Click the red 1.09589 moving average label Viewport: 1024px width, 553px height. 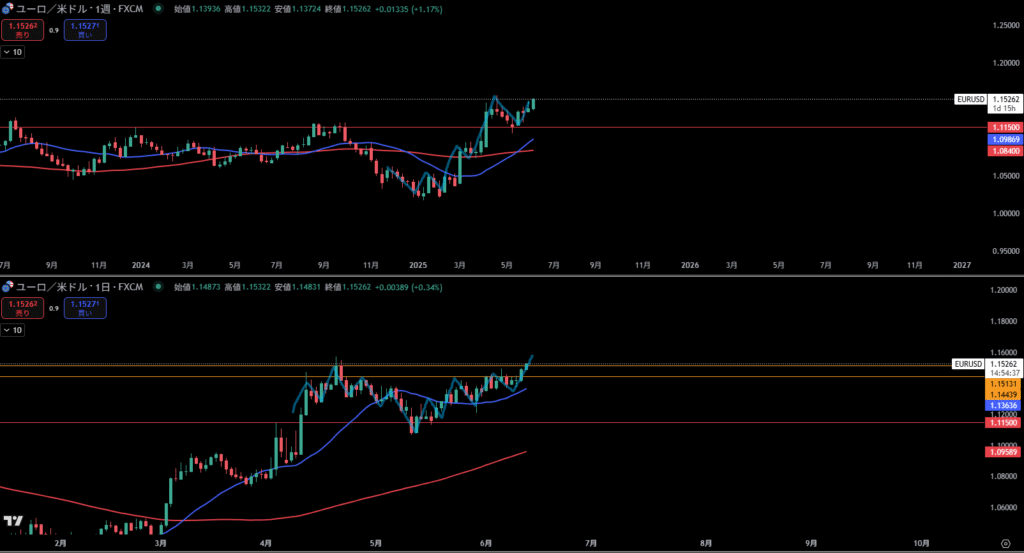(1003, 452)
